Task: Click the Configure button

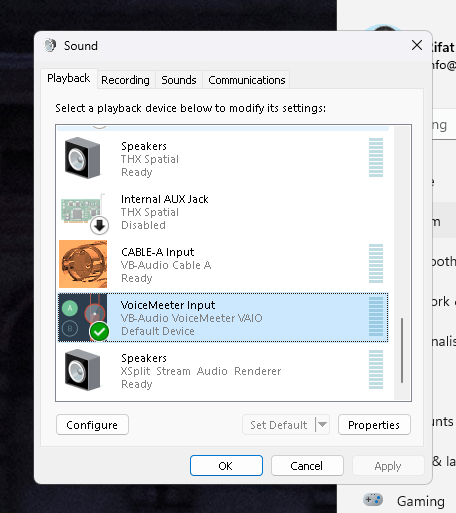Action: [92, 425]
